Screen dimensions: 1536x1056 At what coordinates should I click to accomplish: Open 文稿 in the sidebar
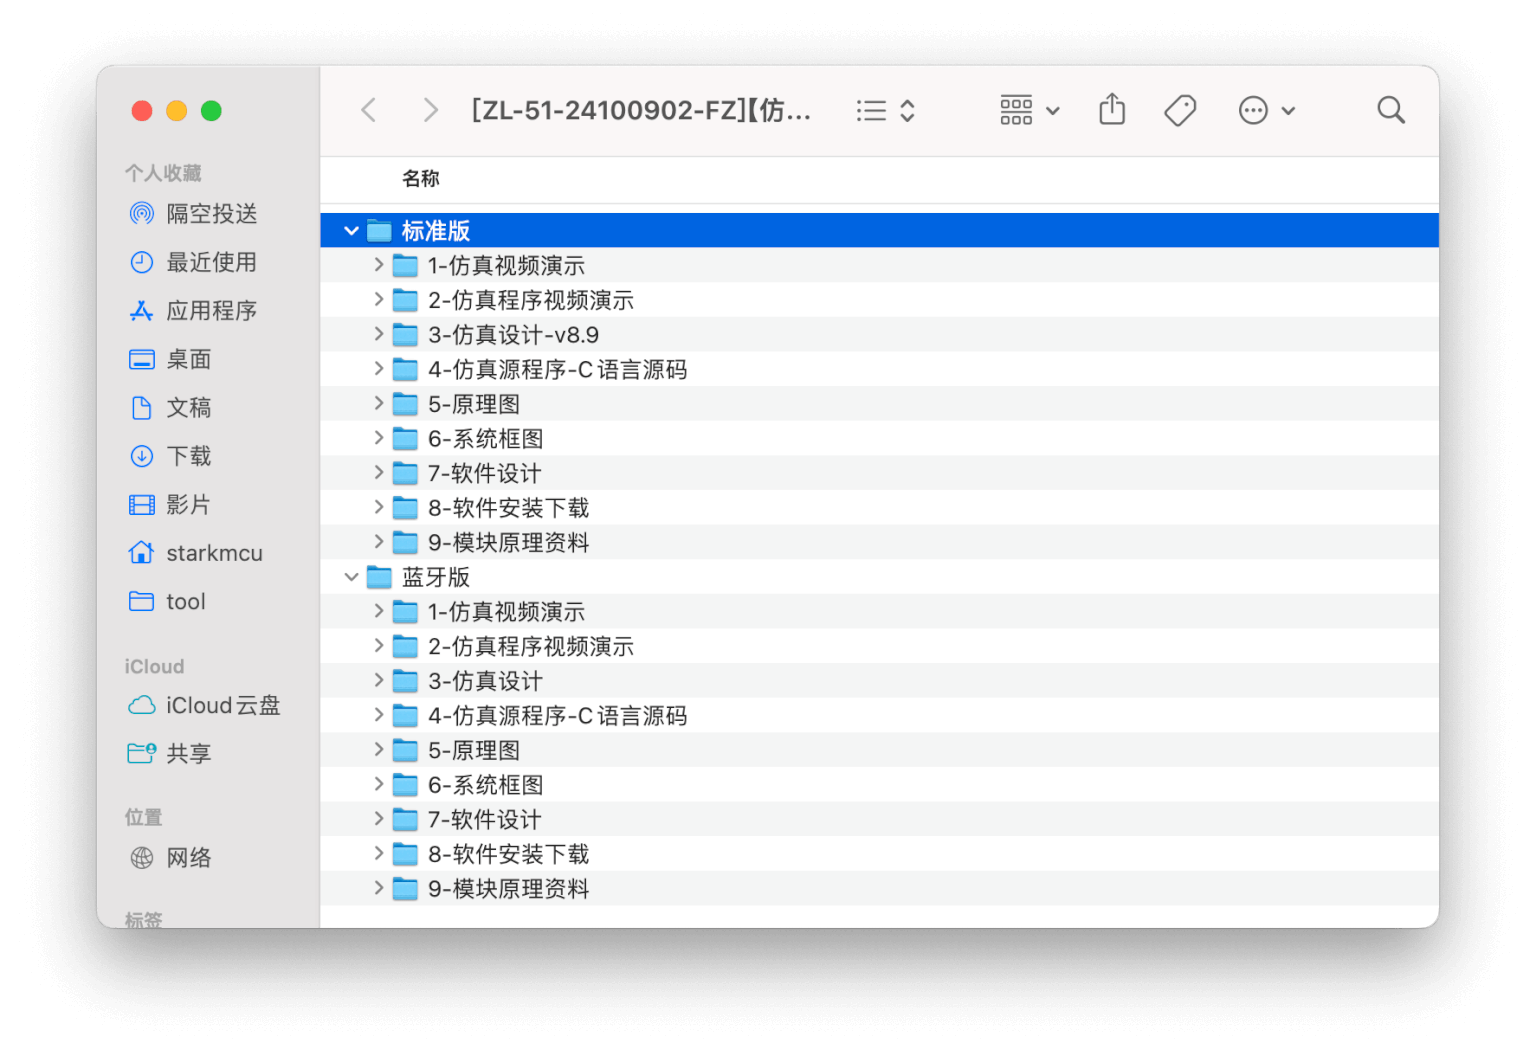pos(170,407)
